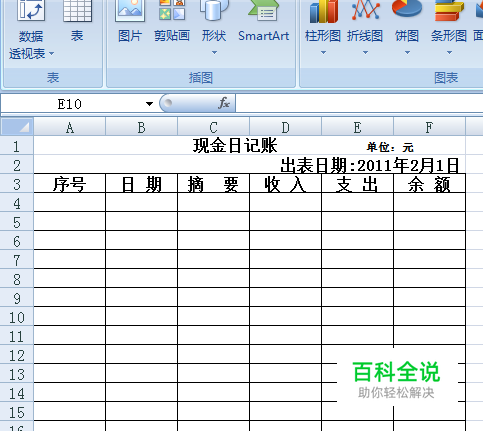The width and height of the screenshot is (483, 431).
Task: Click the fx insert function button
Action: click(224, 103)
